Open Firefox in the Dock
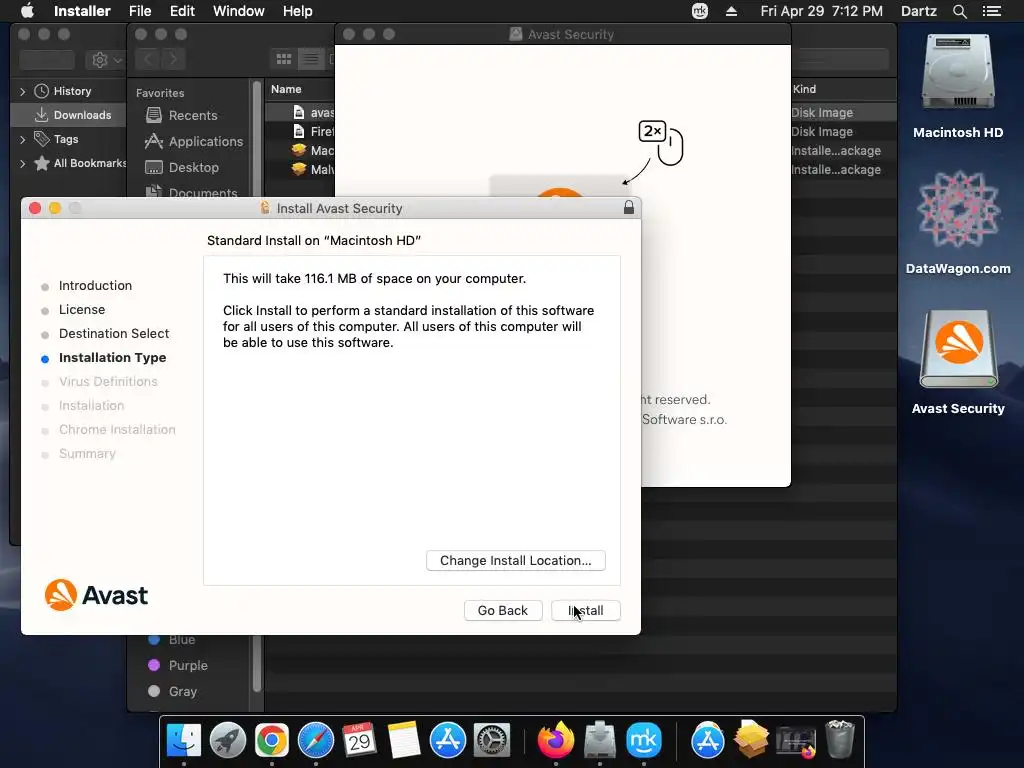 [x=556, y=740]
